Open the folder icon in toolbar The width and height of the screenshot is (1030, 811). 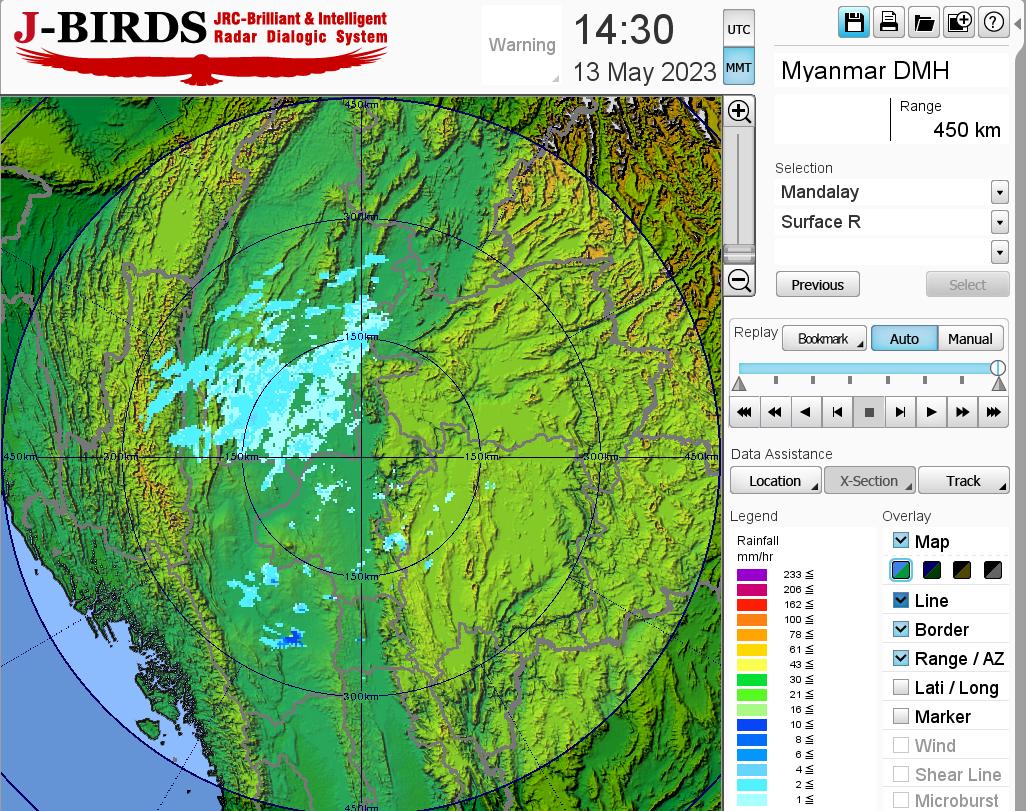pyautogui.click(x=923, y=23)
